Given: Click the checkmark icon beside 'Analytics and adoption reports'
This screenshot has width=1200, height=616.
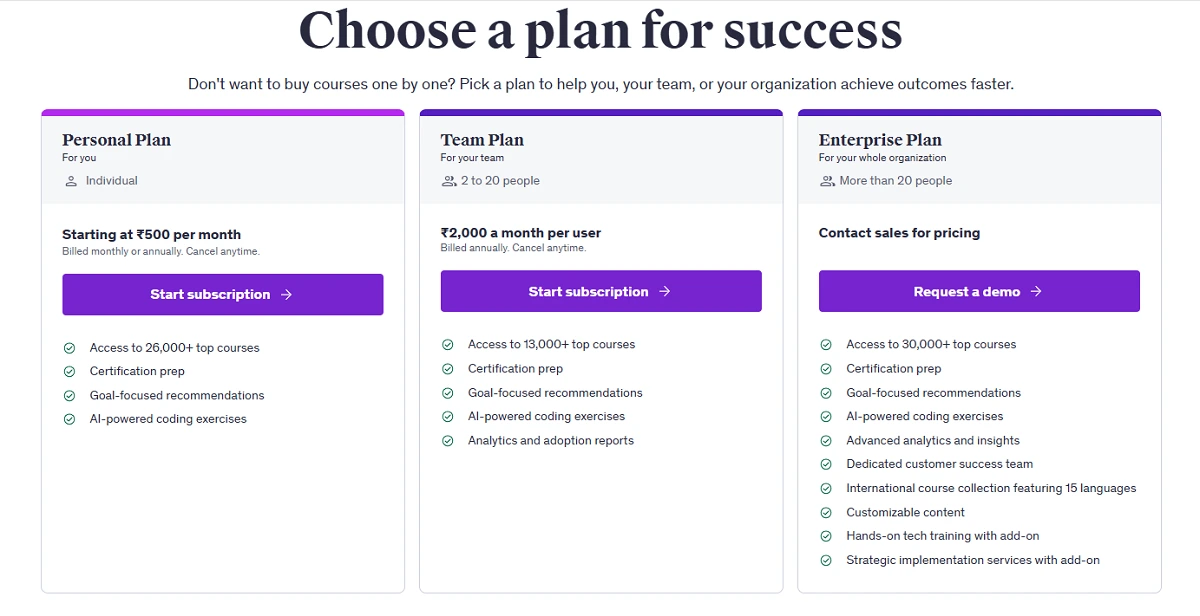Looking at the screenshot, I should pos(448,441).
